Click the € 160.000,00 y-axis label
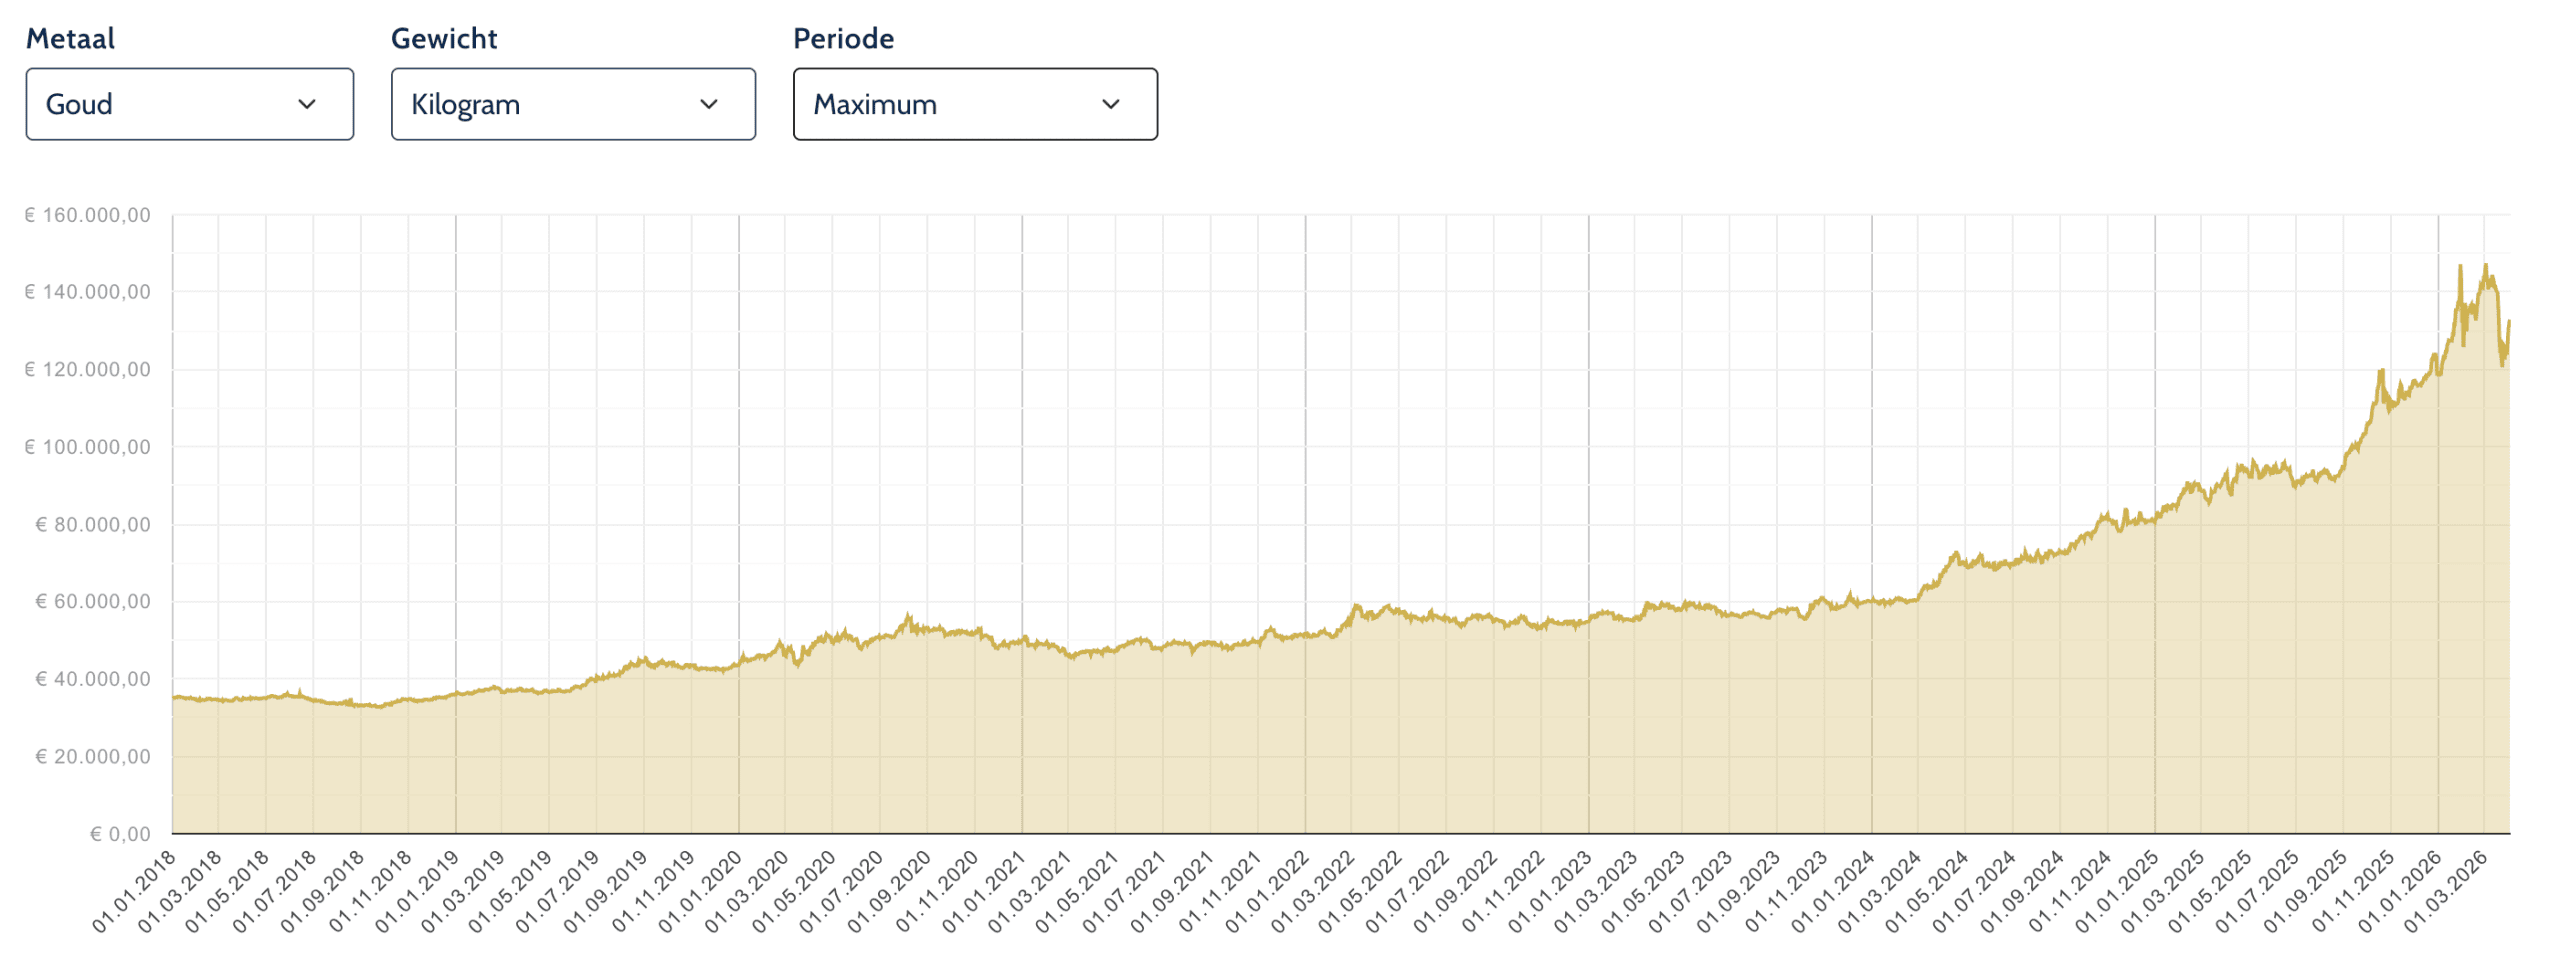This screenshot has width=2560, height=957. (88, 215)
